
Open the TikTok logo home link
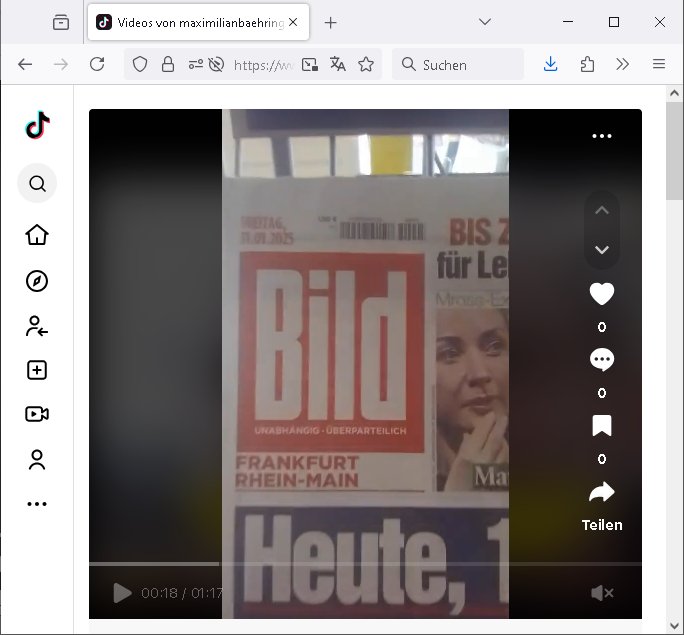(x=38, y=125)
